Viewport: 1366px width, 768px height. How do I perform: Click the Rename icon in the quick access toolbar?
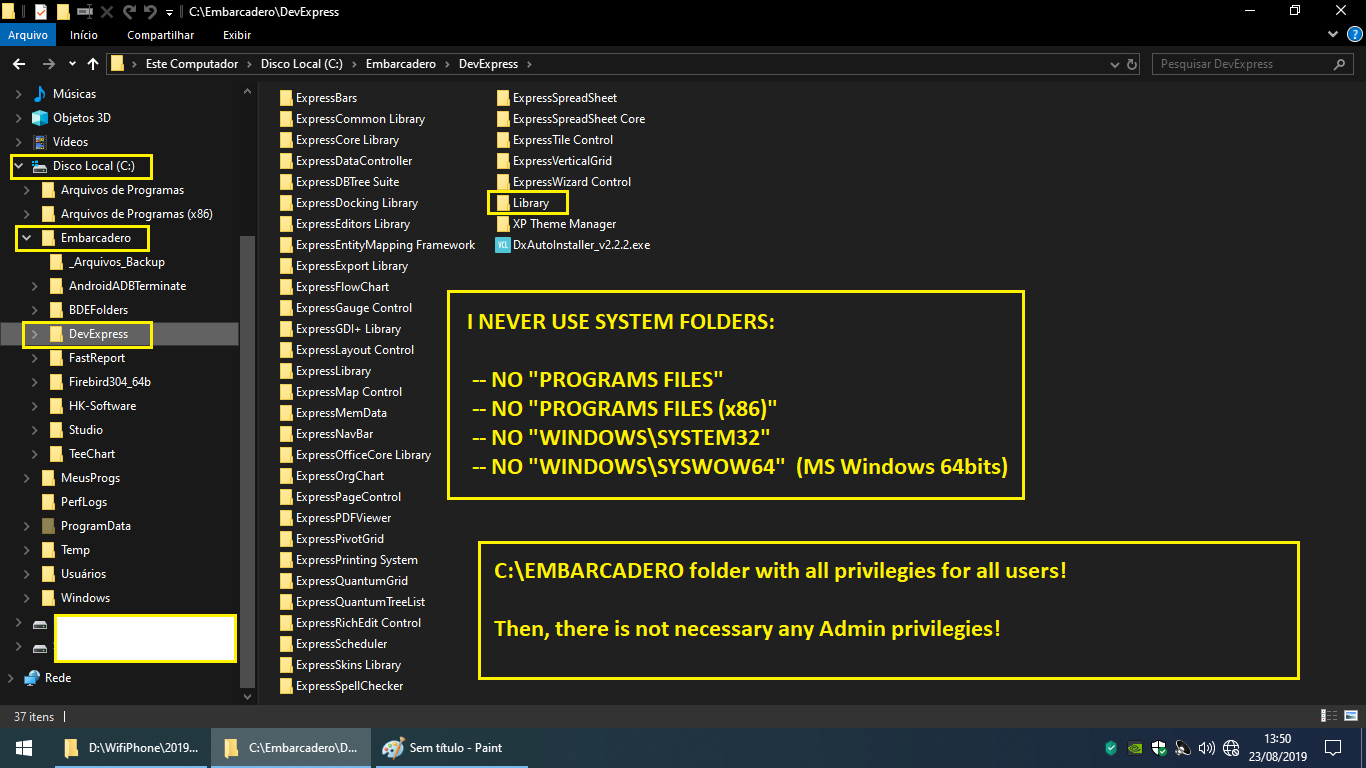(85, 12)
